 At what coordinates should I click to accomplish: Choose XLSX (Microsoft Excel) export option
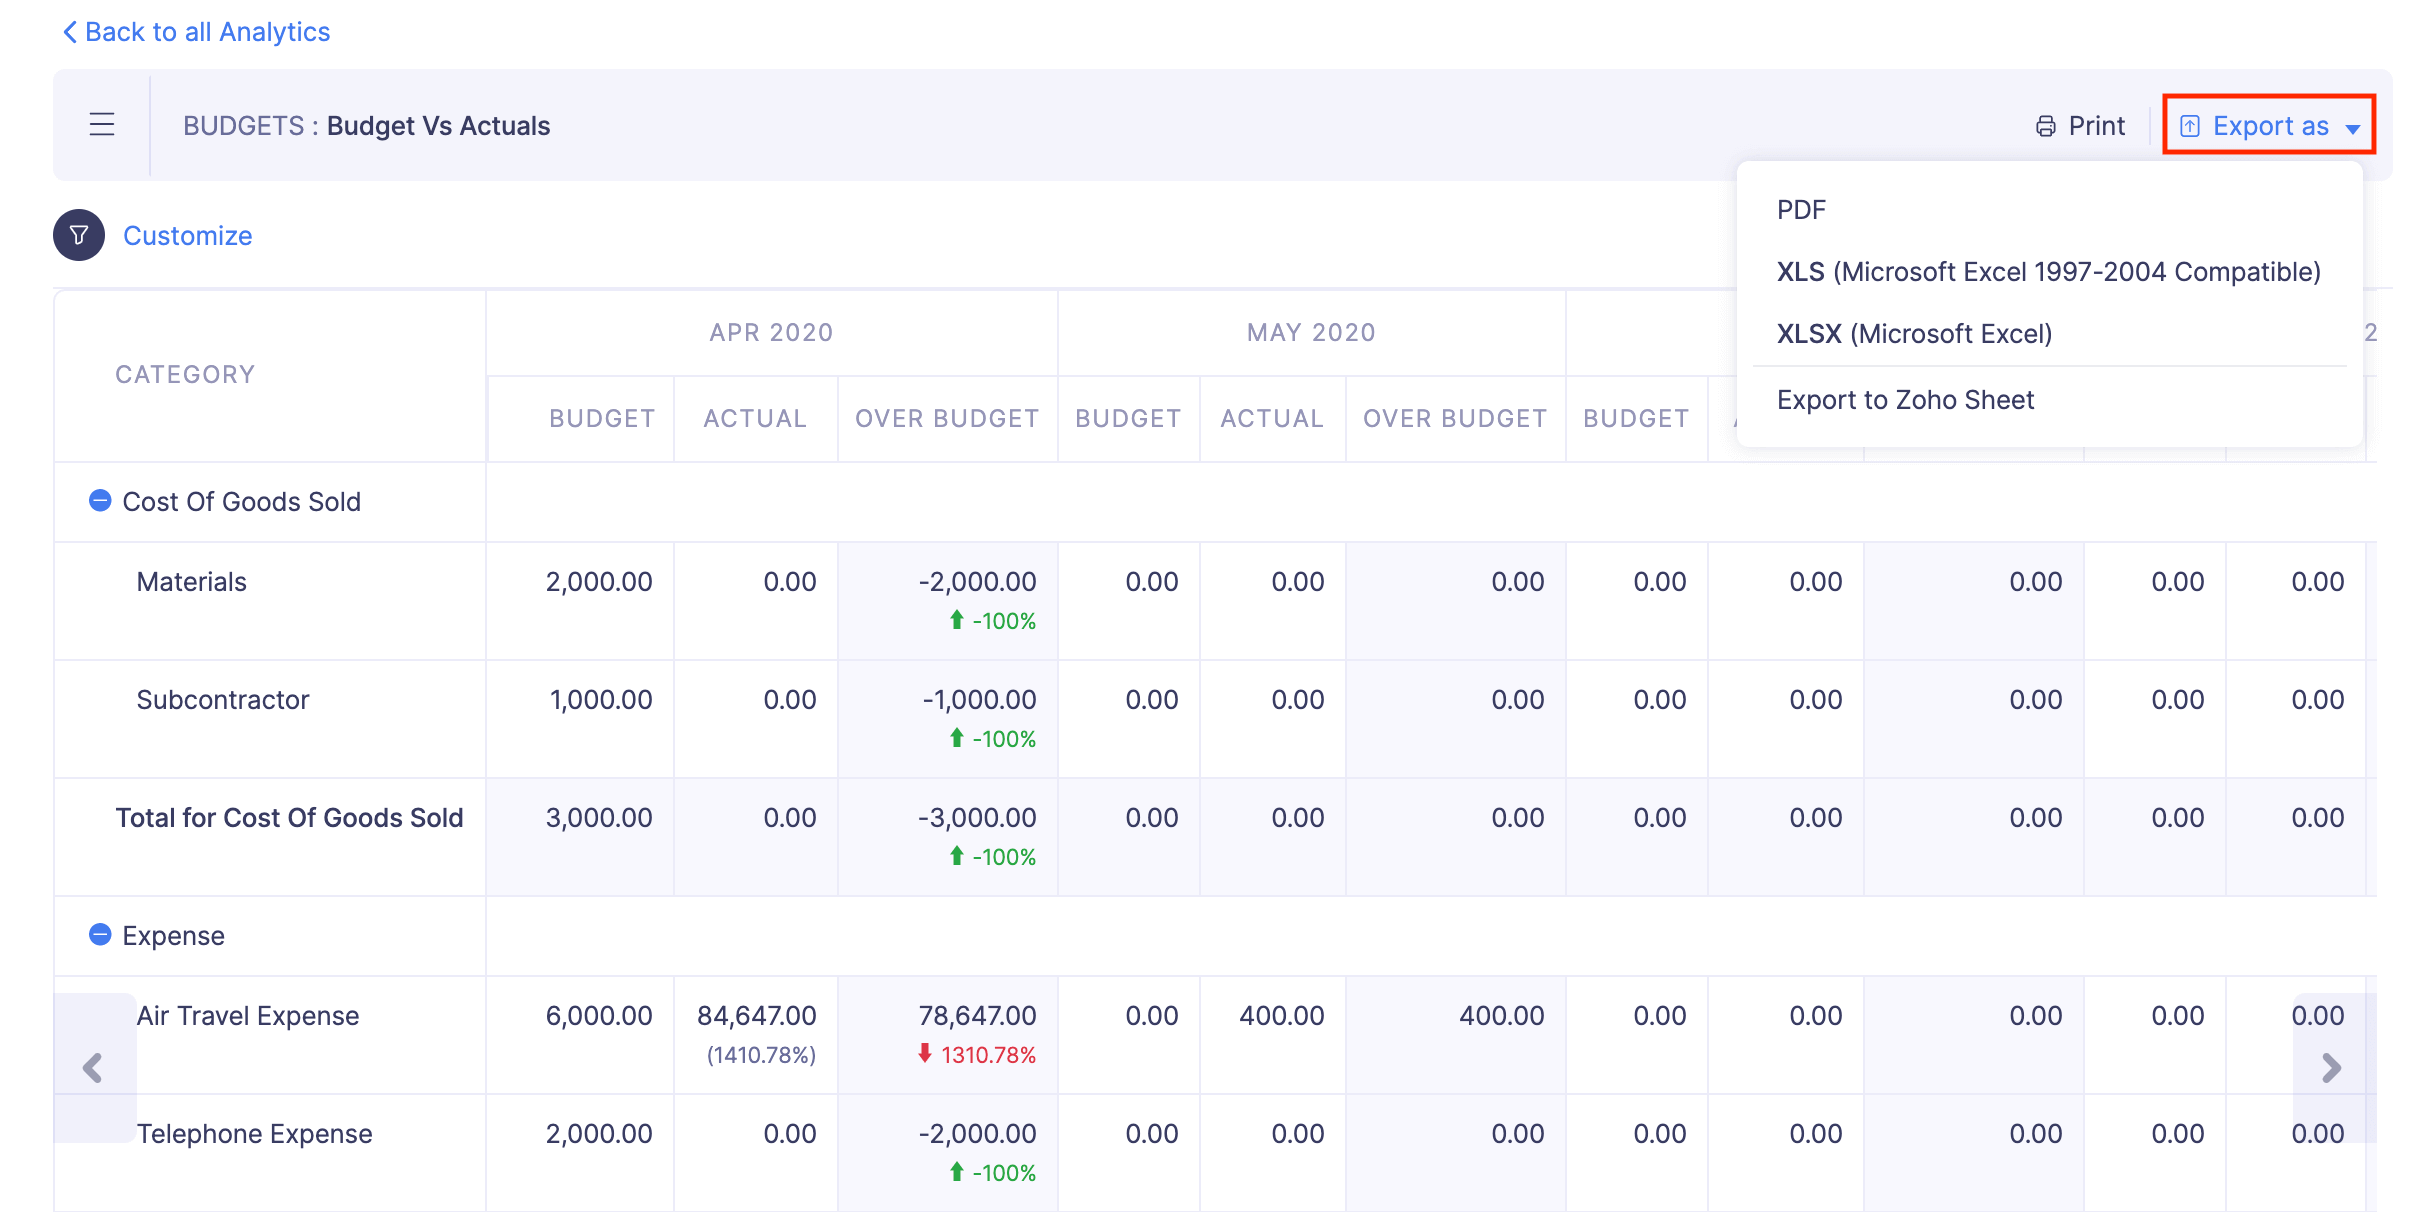tap(1915, 333)
